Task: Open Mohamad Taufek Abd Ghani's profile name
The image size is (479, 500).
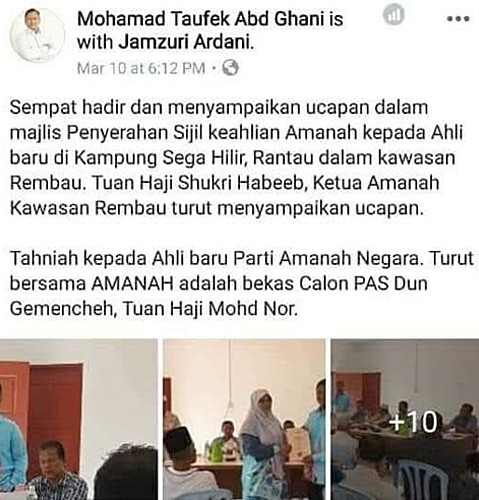Action: tap(199, 19)
